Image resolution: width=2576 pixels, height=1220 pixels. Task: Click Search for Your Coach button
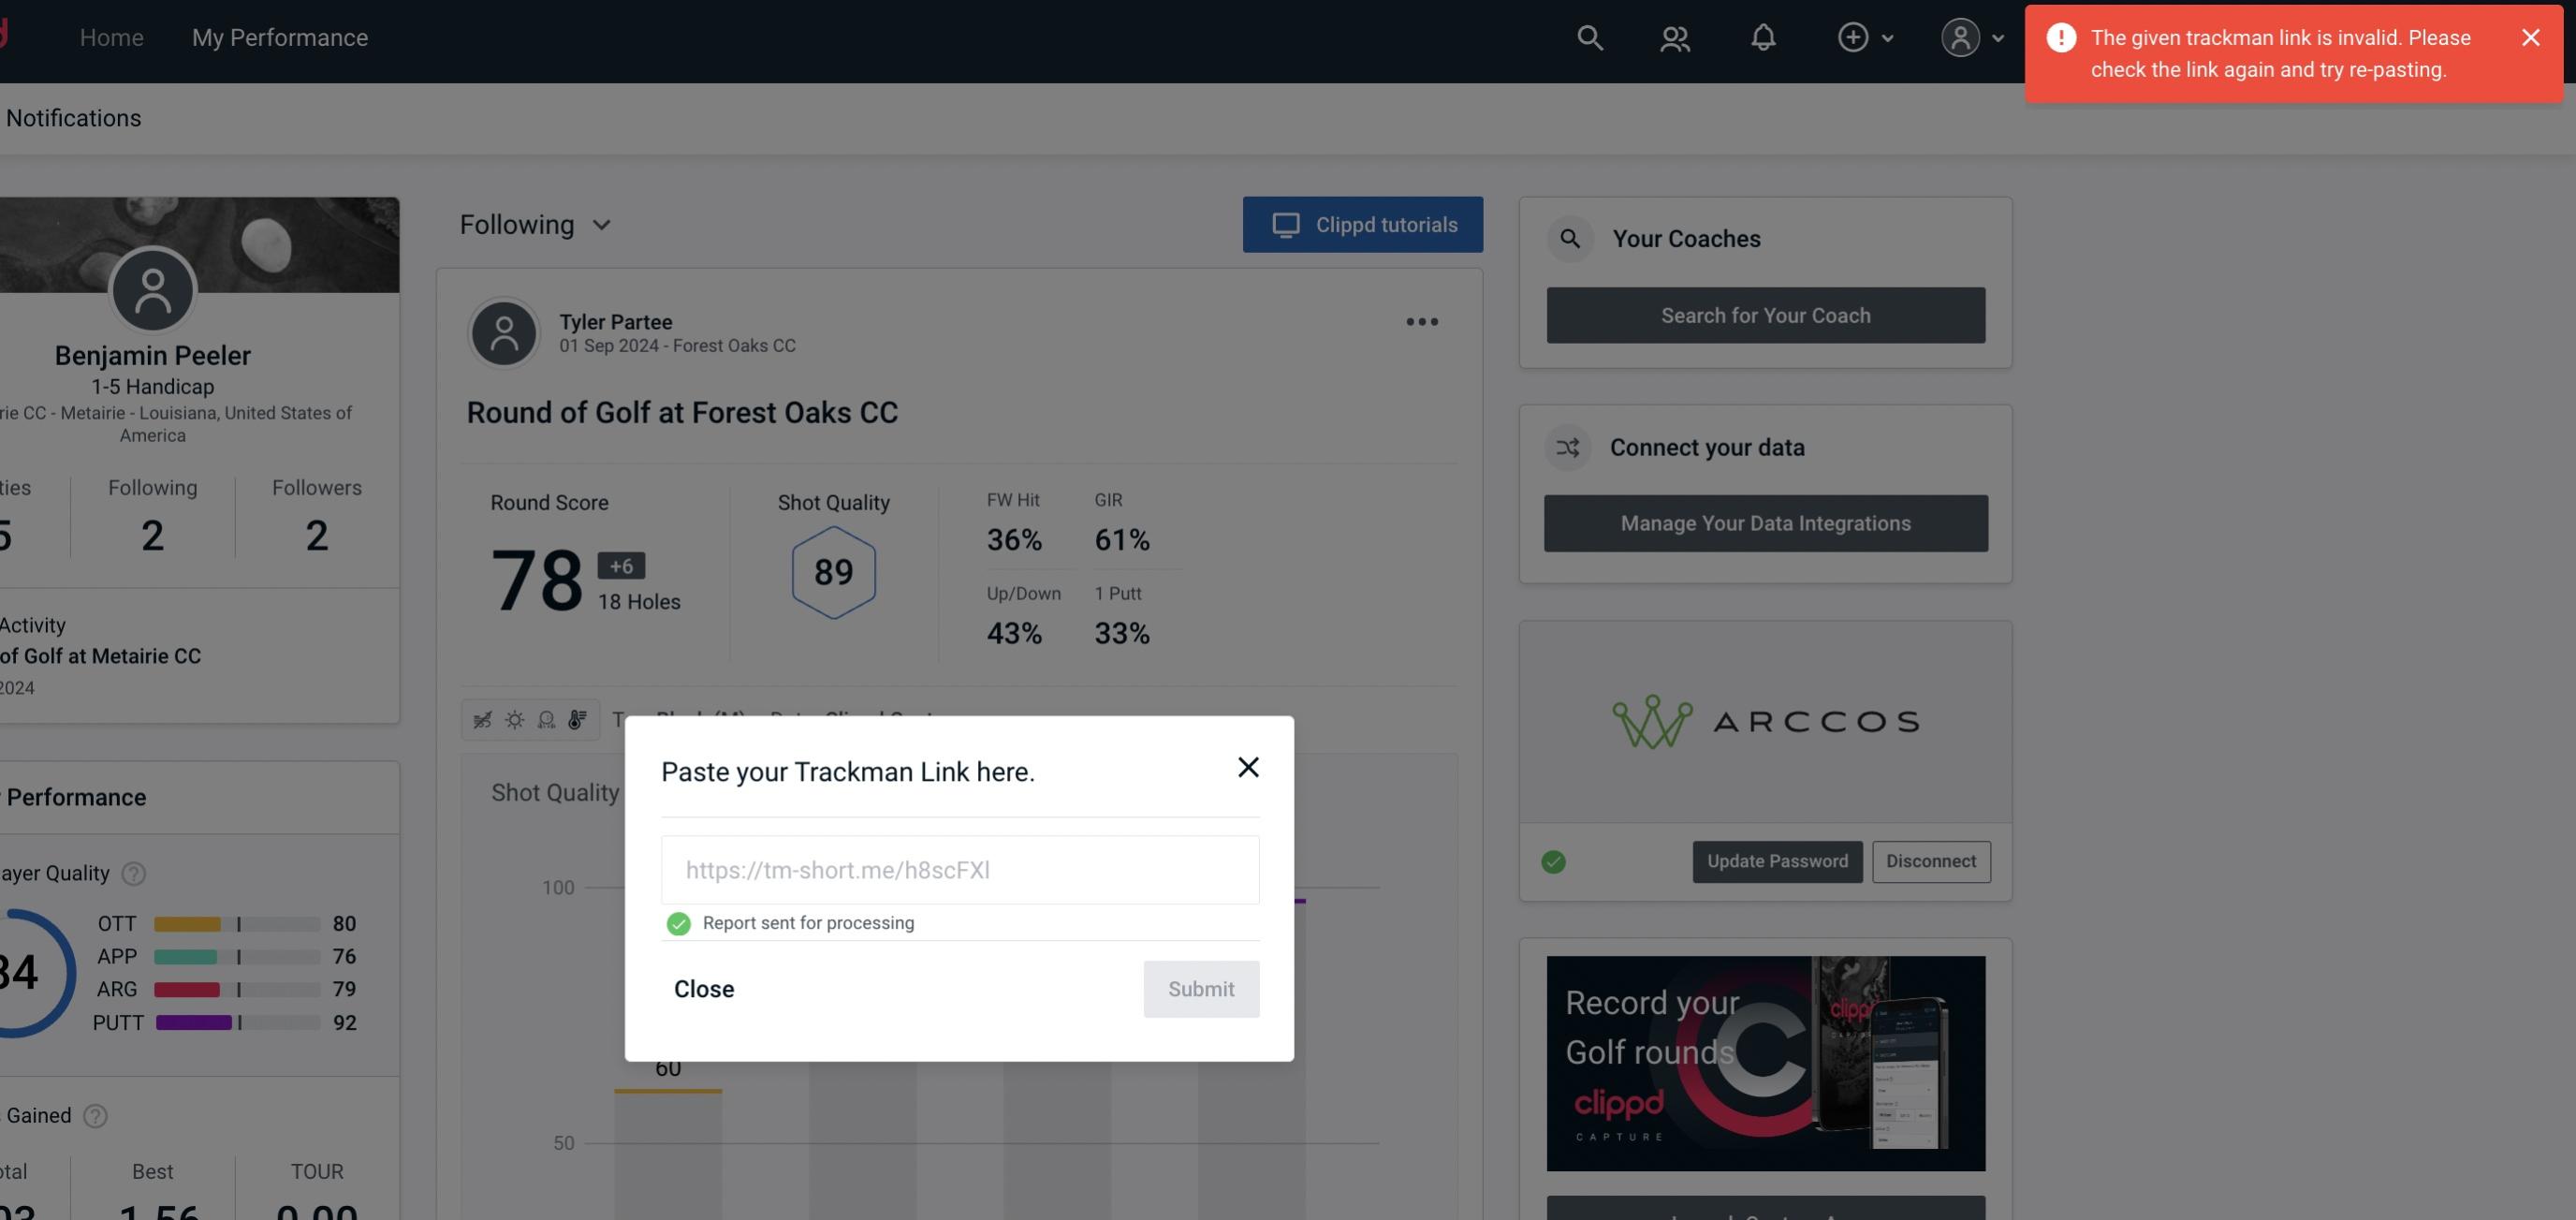click(1766, 316)
